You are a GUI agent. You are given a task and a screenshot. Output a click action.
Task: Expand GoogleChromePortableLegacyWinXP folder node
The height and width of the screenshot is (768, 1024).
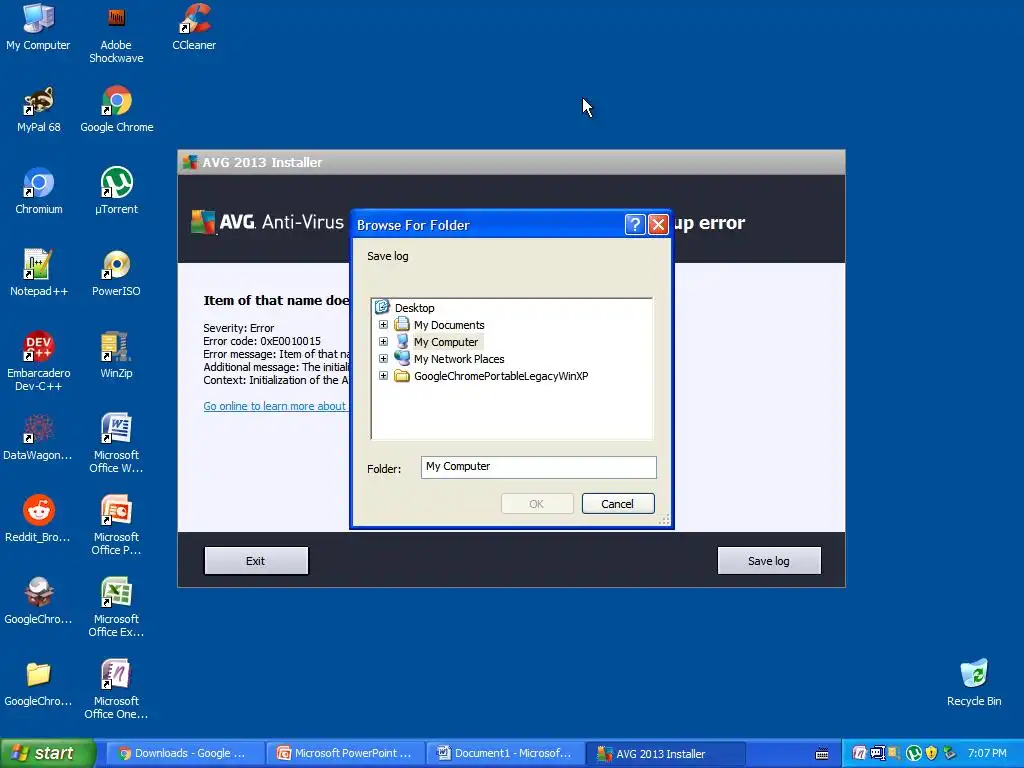tap(383, 376)
